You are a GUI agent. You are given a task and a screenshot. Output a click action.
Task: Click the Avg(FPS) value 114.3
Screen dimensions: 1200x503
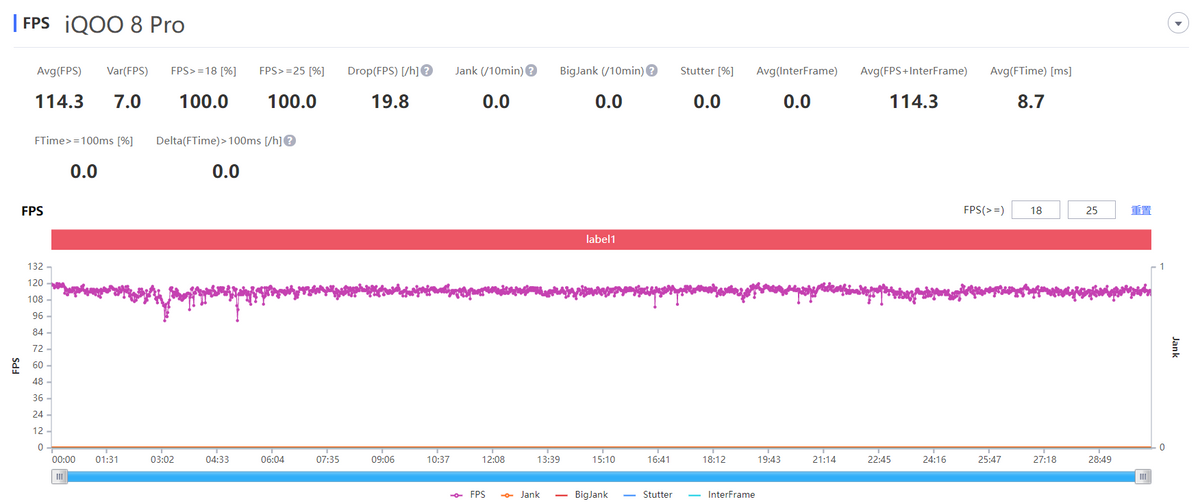click(x=59, y=101)
